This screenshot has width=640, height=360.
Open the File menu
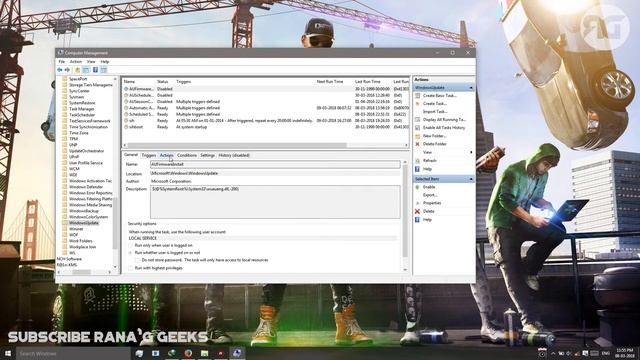coord(61,62)
